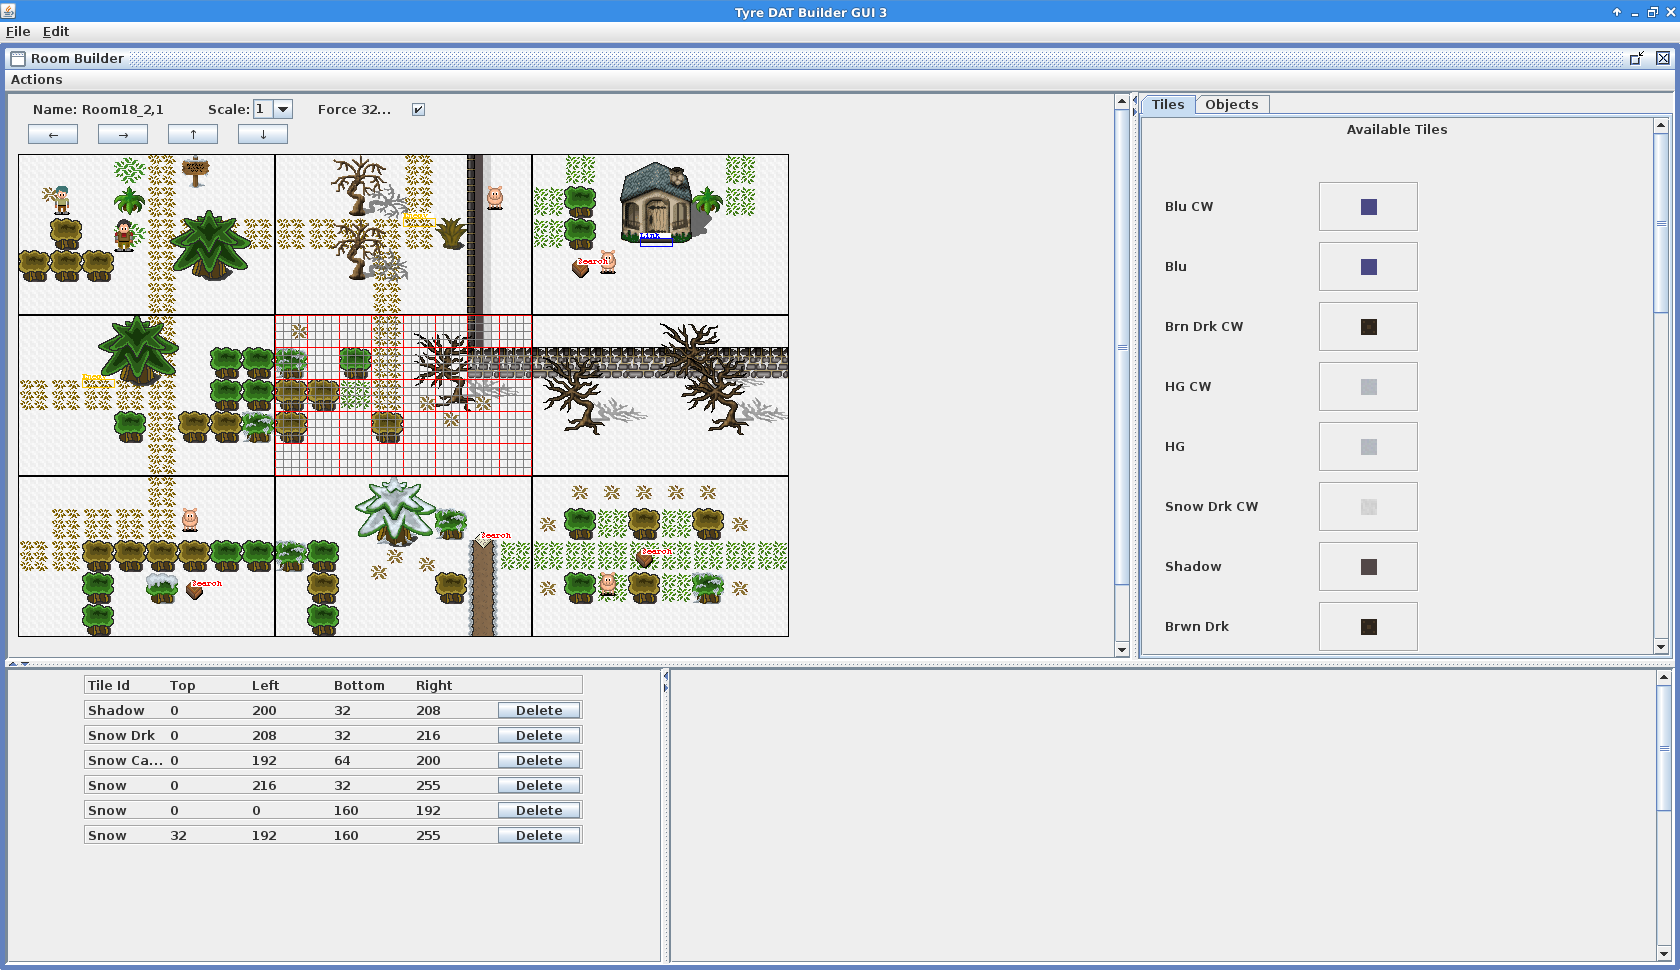
Task: Click the Right column header
Action: pos(434,685)
